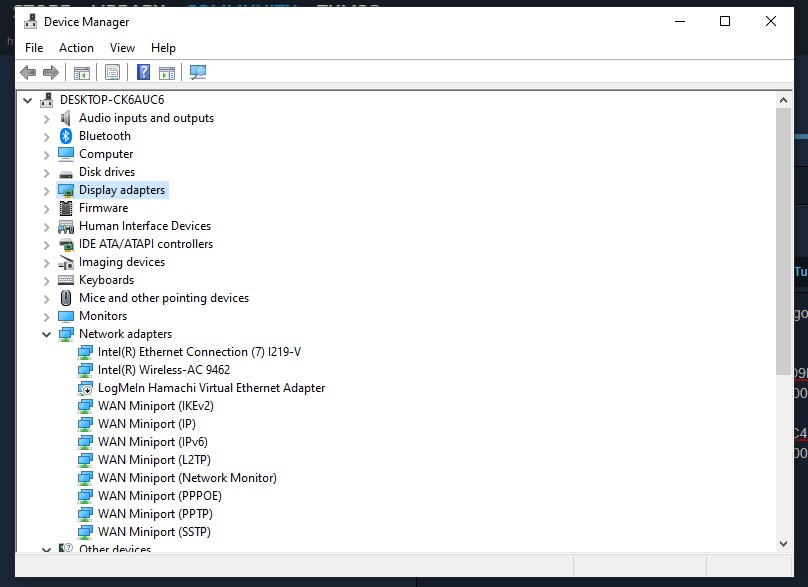Image resolution: width=808 pixels, height=587 pixels.
Task: Open the File menu
Action: tap(34, 48)
